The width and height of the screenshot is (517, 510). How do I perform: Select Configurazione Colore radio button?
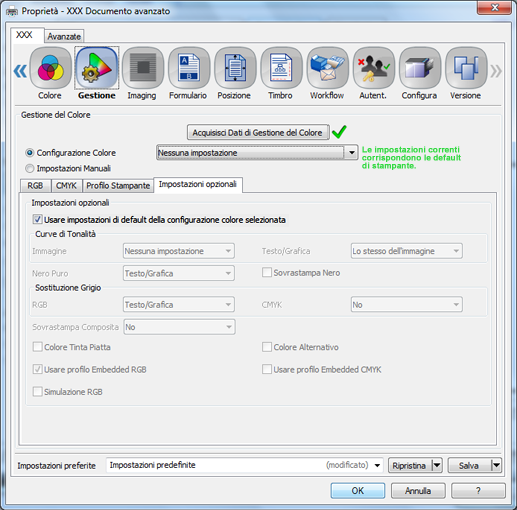tap(30, 153)
